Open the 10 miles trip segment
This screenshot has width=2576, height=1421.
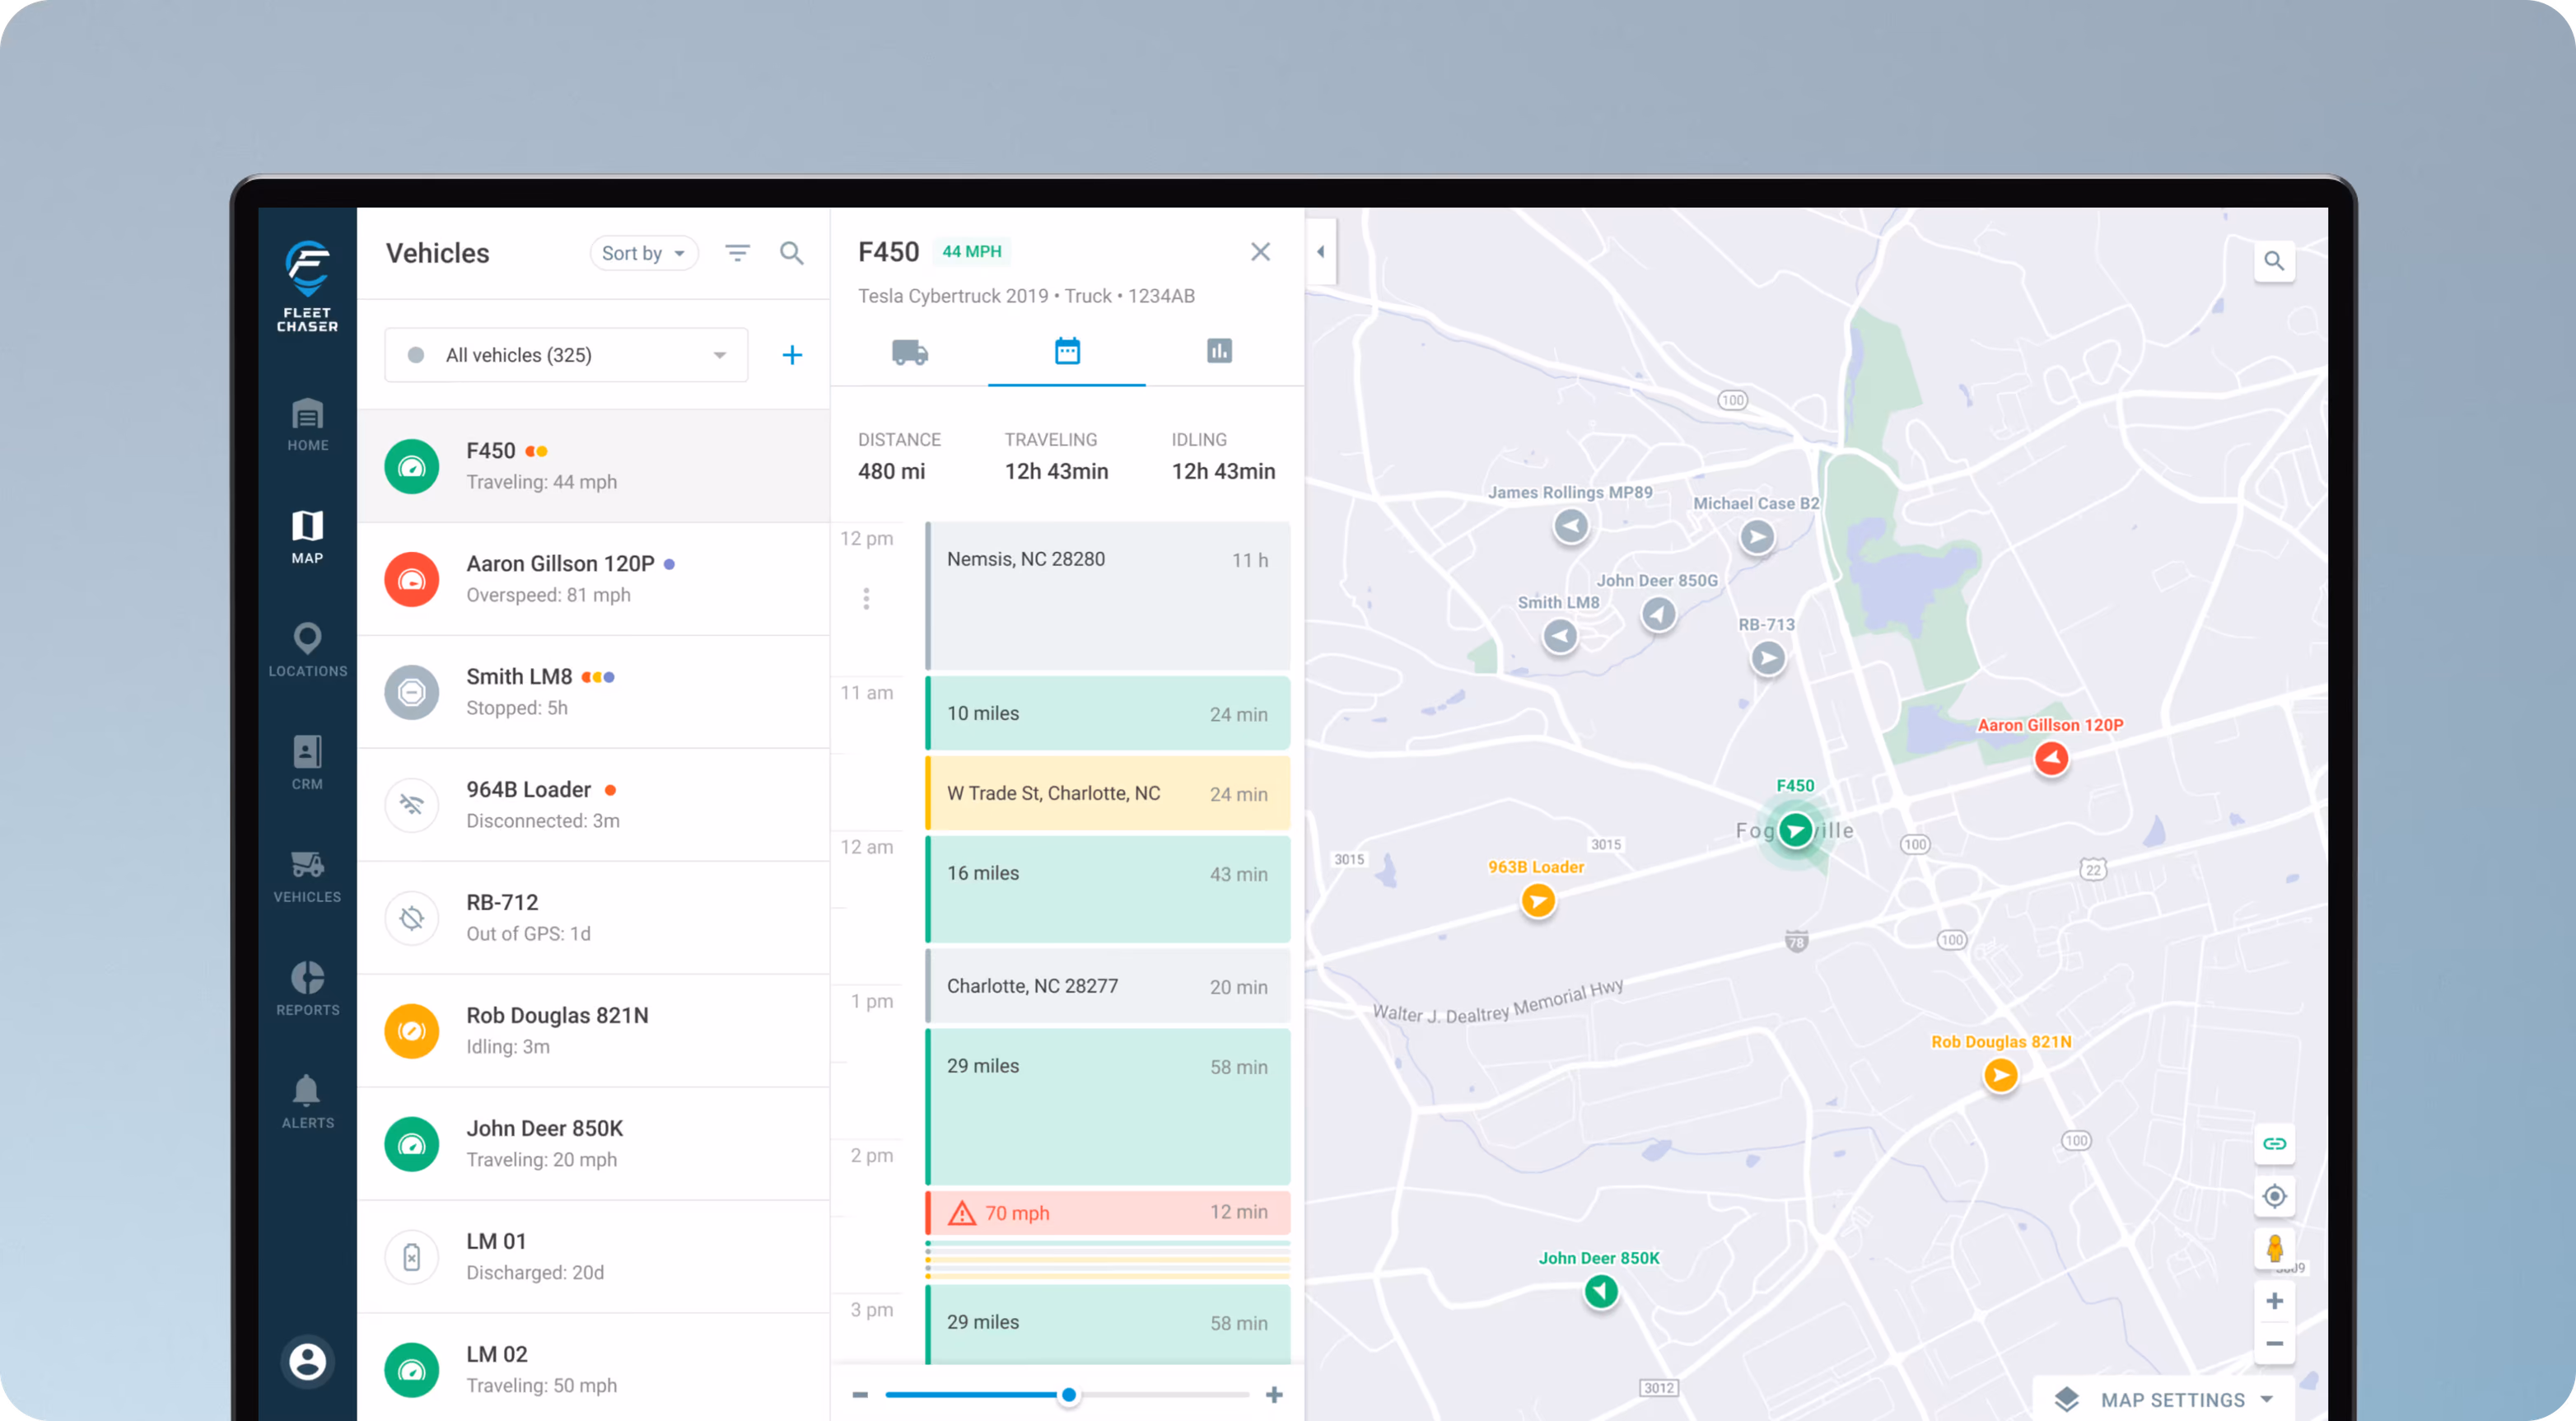tap(1108, 713)
